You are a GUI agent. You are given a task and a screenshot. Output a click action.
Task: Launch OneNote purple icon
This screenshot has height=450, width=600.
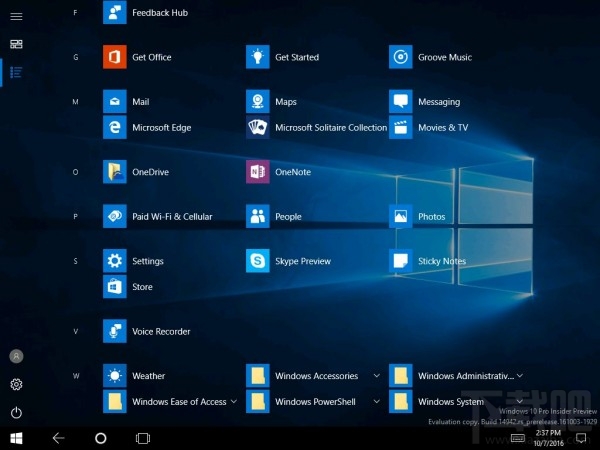click(258, 172)
